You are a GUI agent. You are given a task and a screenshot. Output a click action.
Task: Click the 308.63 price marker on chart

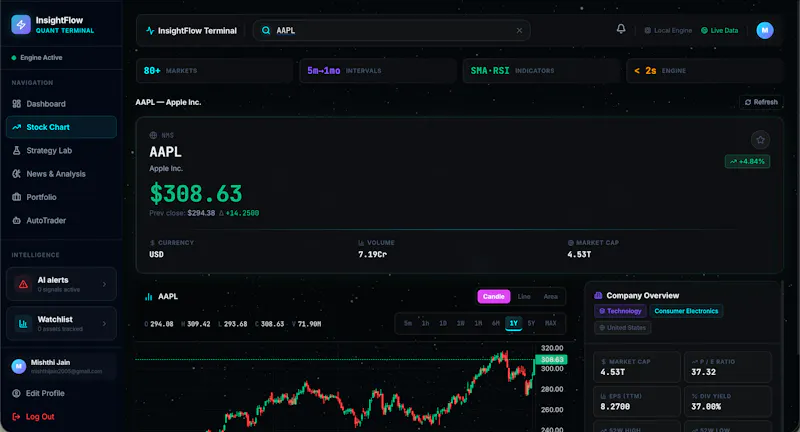point(552,360)
